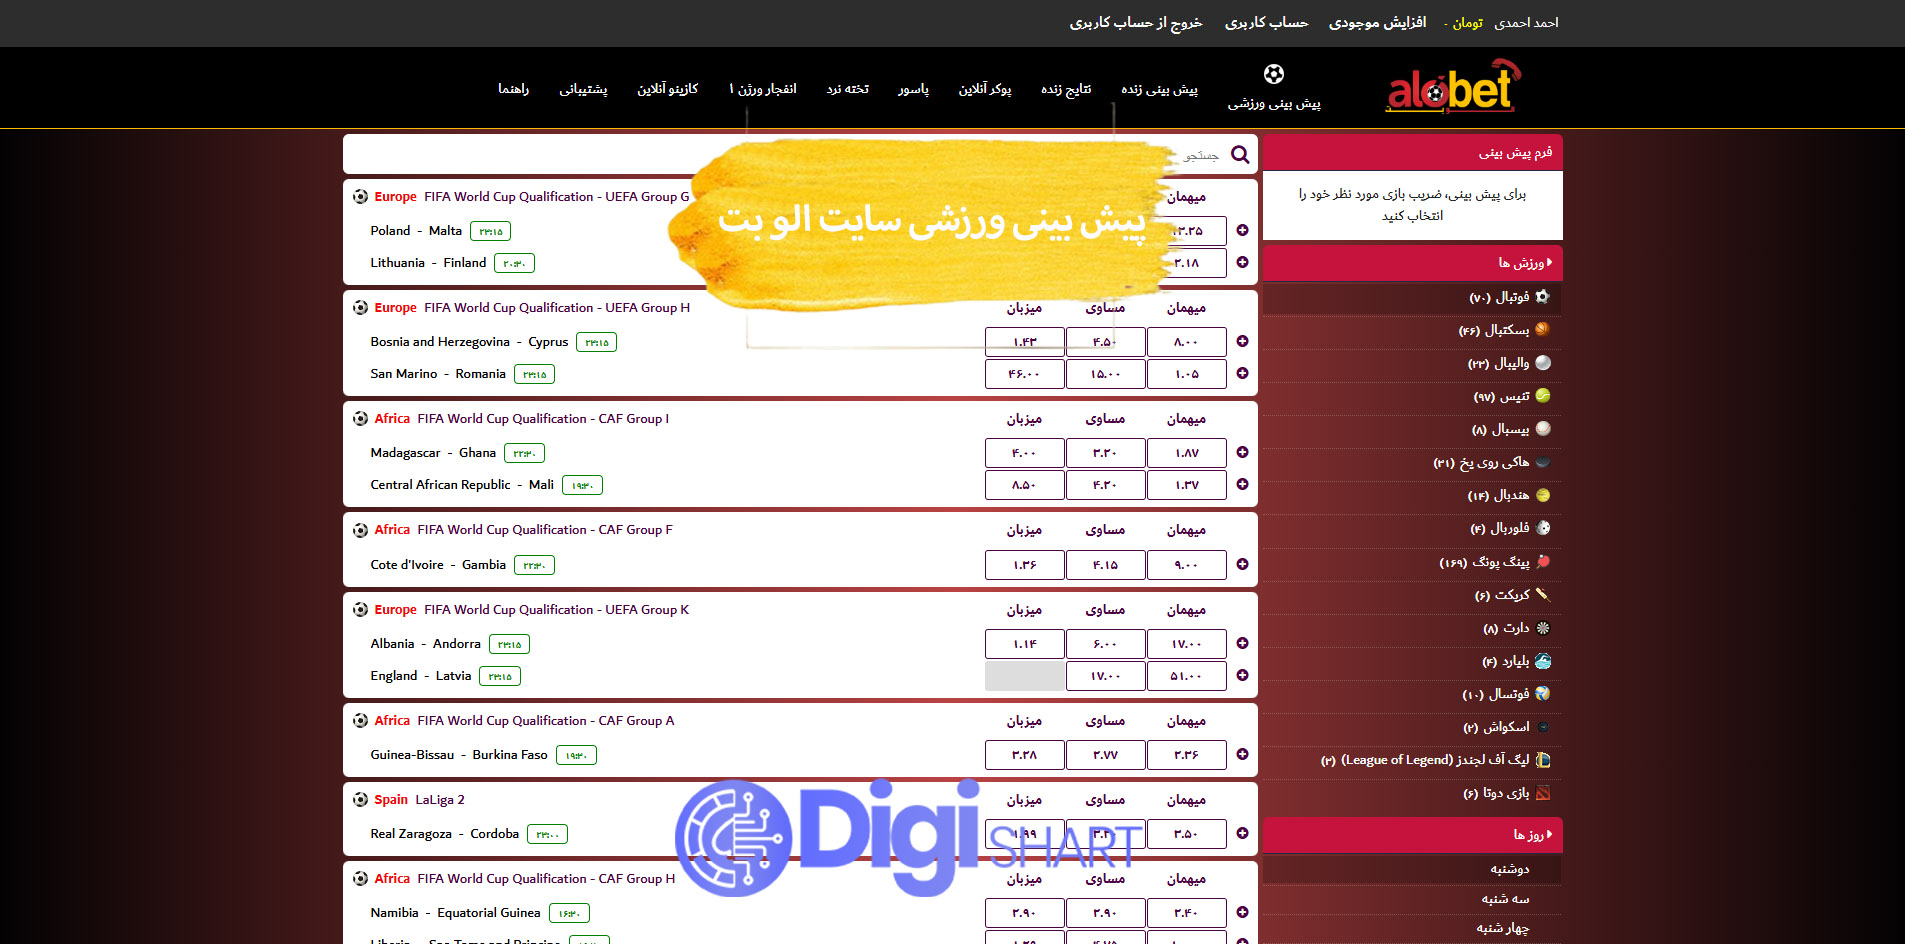The width and height of the screenshot is (1905, 944).
Task: Click خروج از حساب کاربری logout link
Action: (1136, 23)
